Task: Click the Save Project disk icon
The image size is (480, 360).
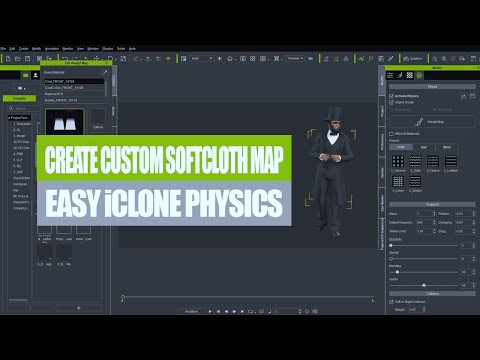Action: [x=28, y=59]
